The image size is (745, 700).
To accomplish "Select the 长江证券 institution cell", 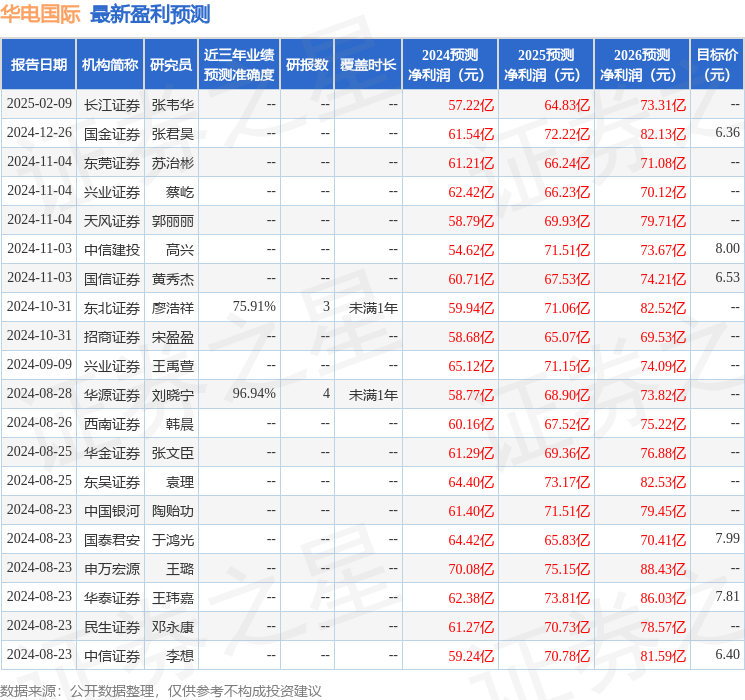I will [x=112, y=105].
